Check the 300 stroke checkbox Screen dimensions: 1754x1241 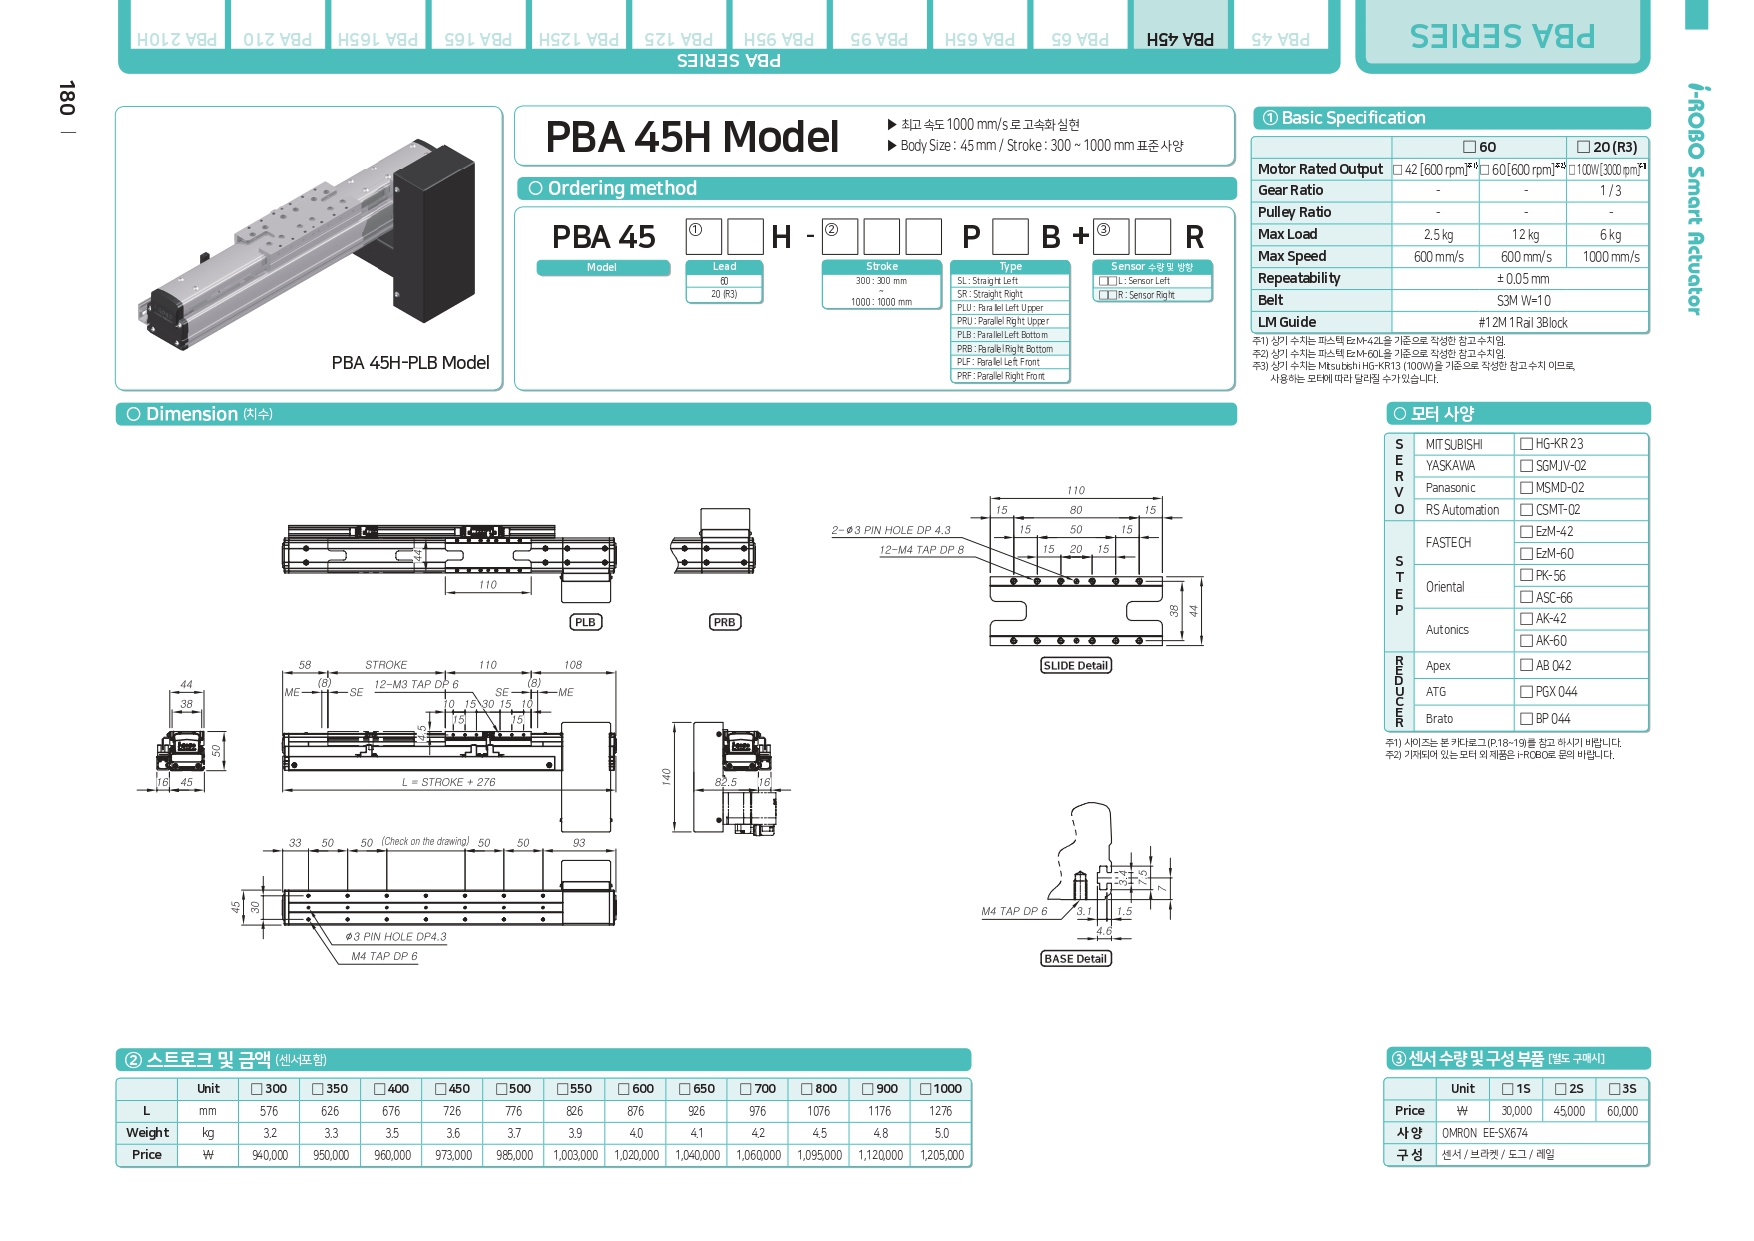(x=257, y=1089)
